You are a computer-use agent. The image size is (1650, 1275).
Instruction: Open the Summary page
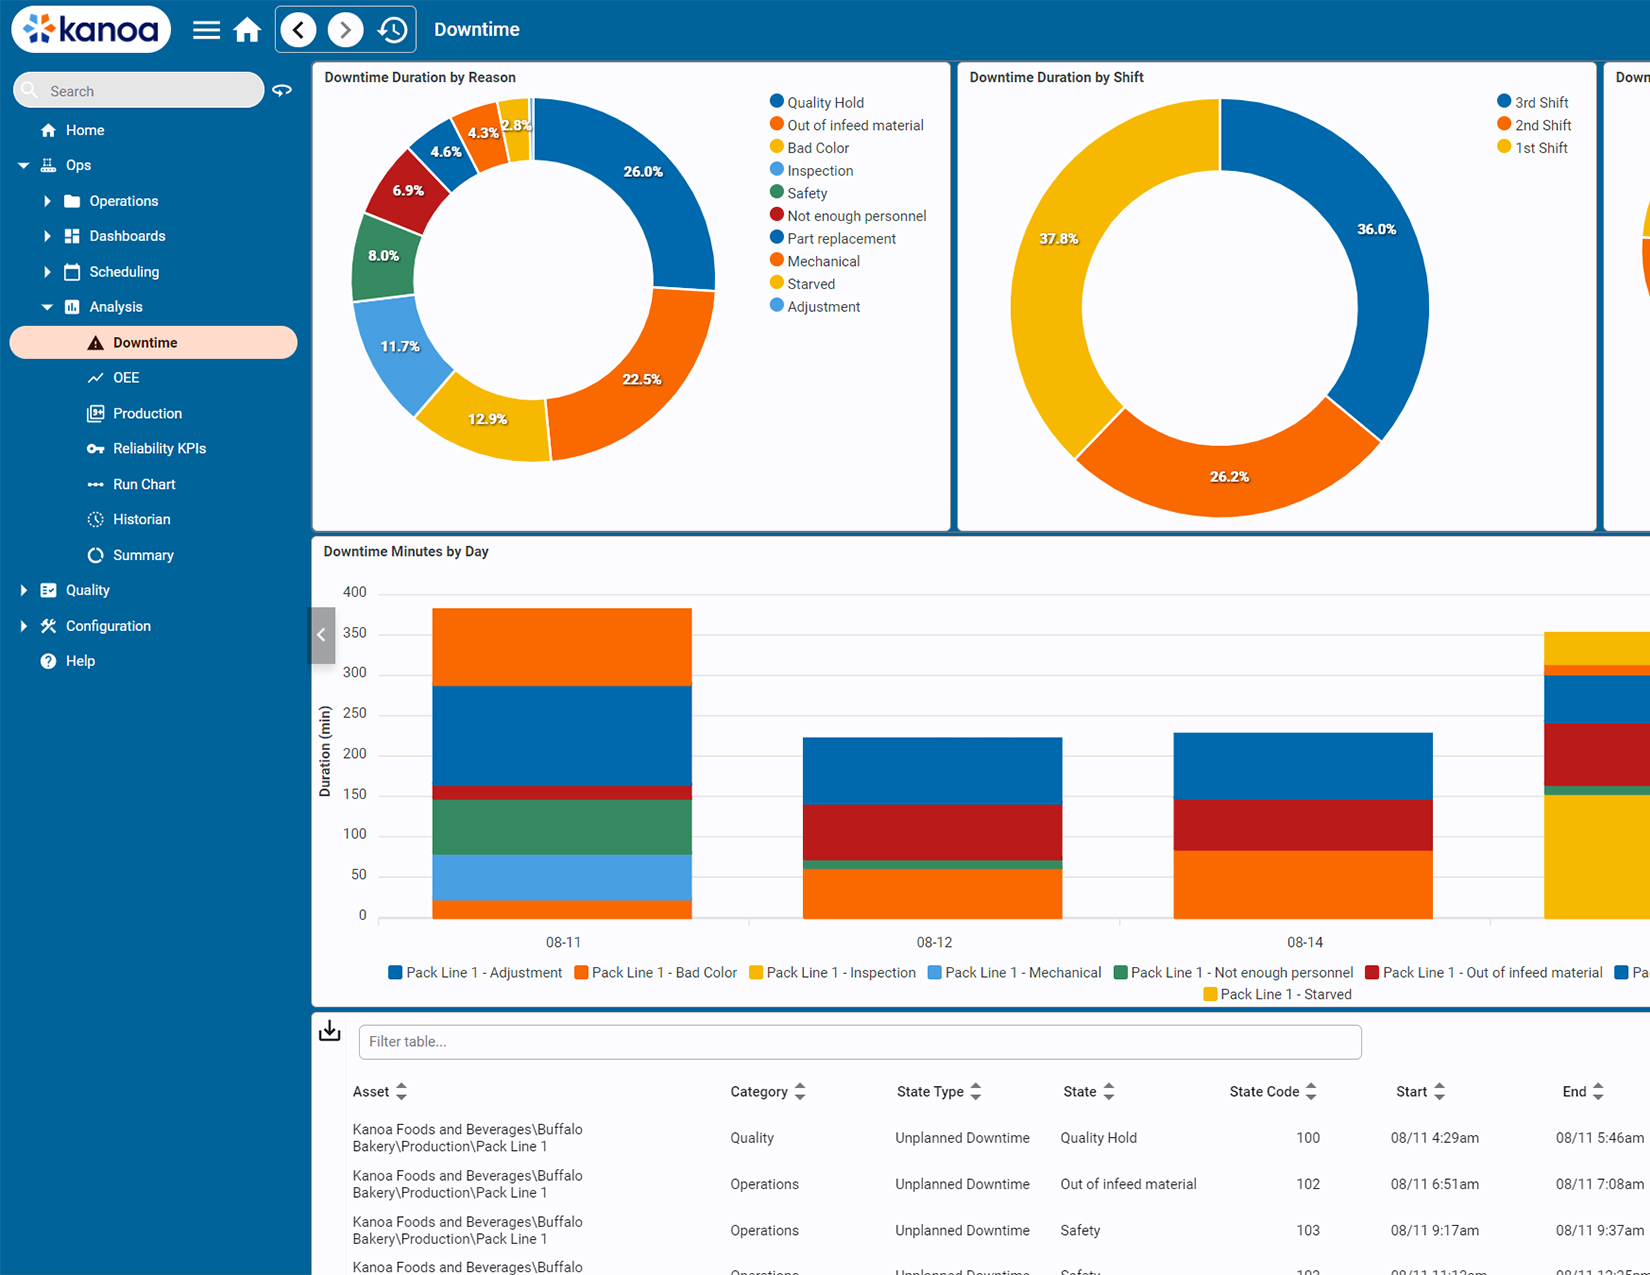(143, 555)
